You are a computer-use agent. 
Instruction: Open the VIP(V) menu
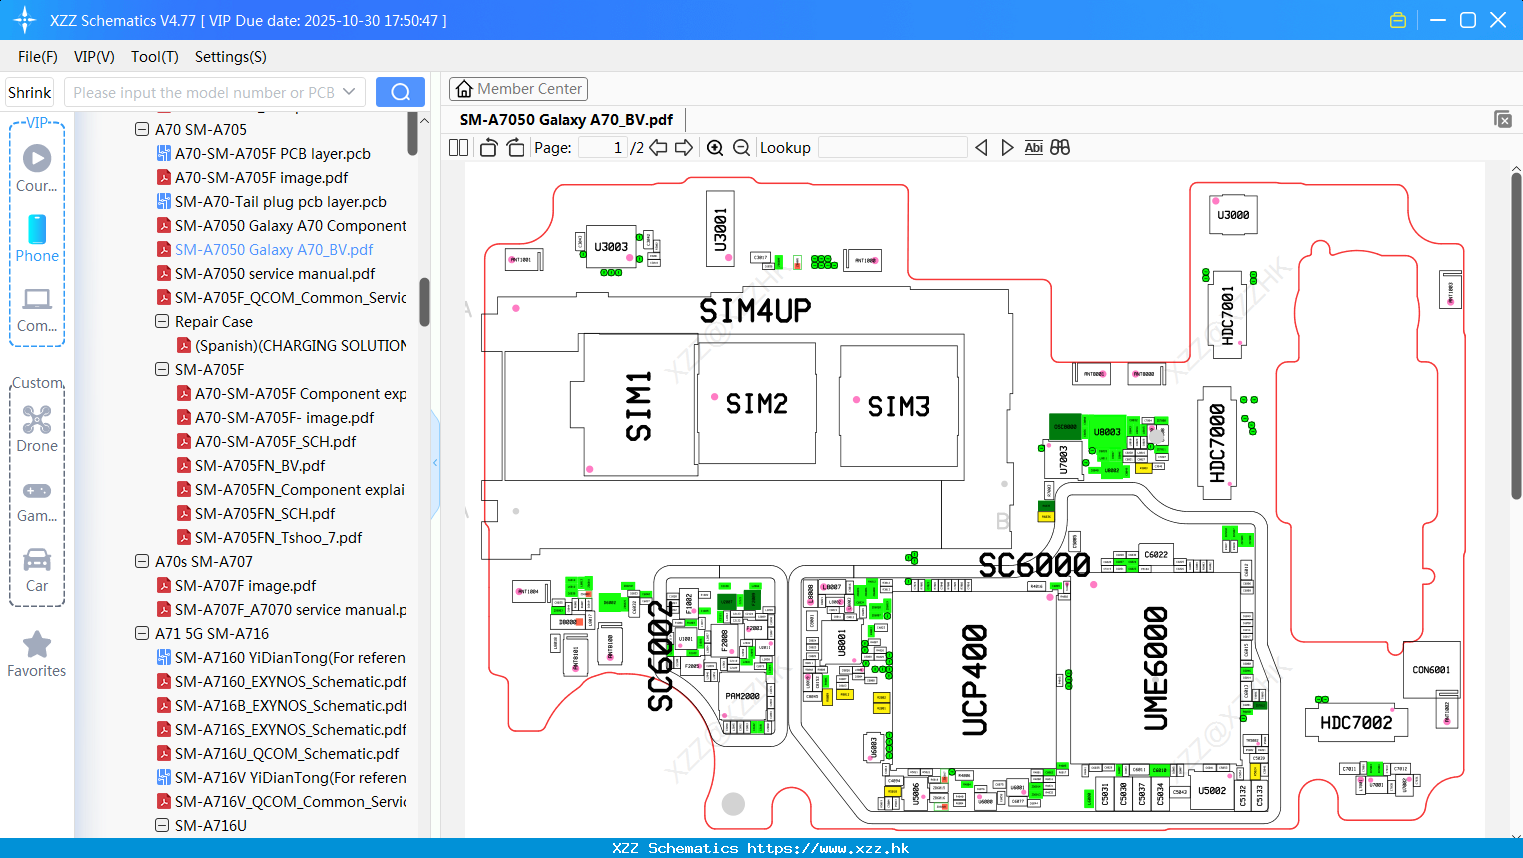pyautogui.click(x=94, y=57)
